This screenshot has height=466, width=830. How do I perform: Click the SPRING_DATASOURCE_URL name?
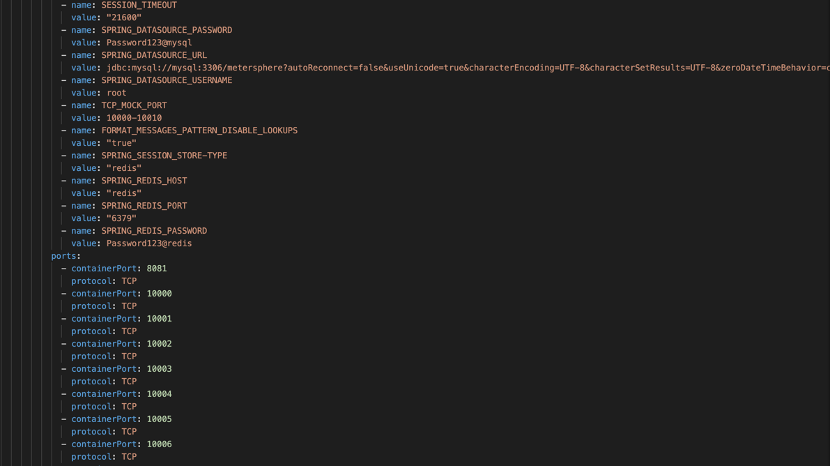coord(154,55)
